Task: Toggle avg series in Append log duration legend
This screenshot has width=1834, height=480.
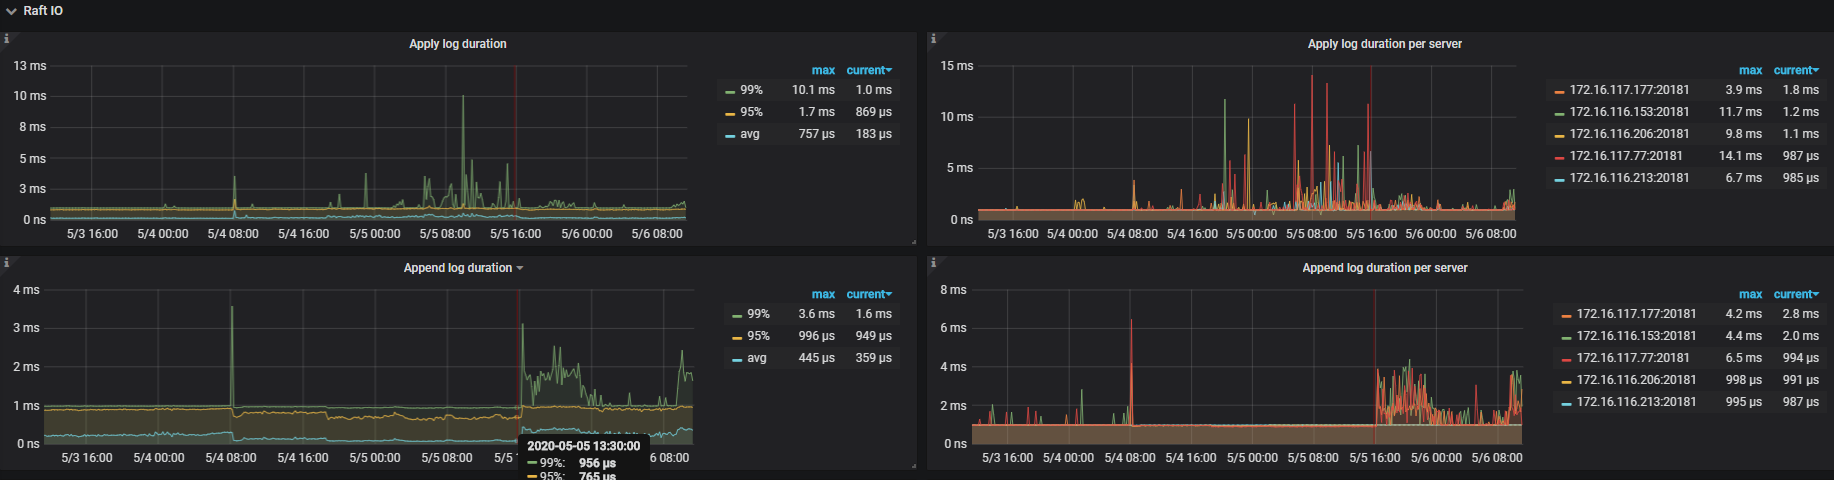Action: 757,358
